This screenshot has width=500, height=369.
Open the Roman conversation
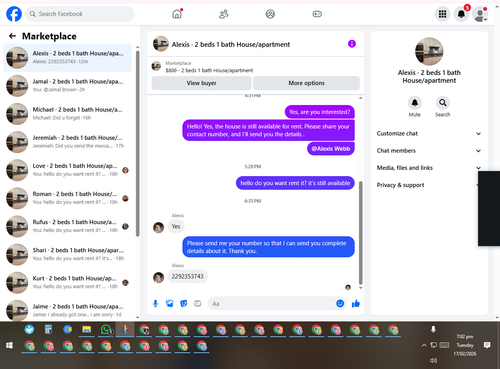point(67,198)
